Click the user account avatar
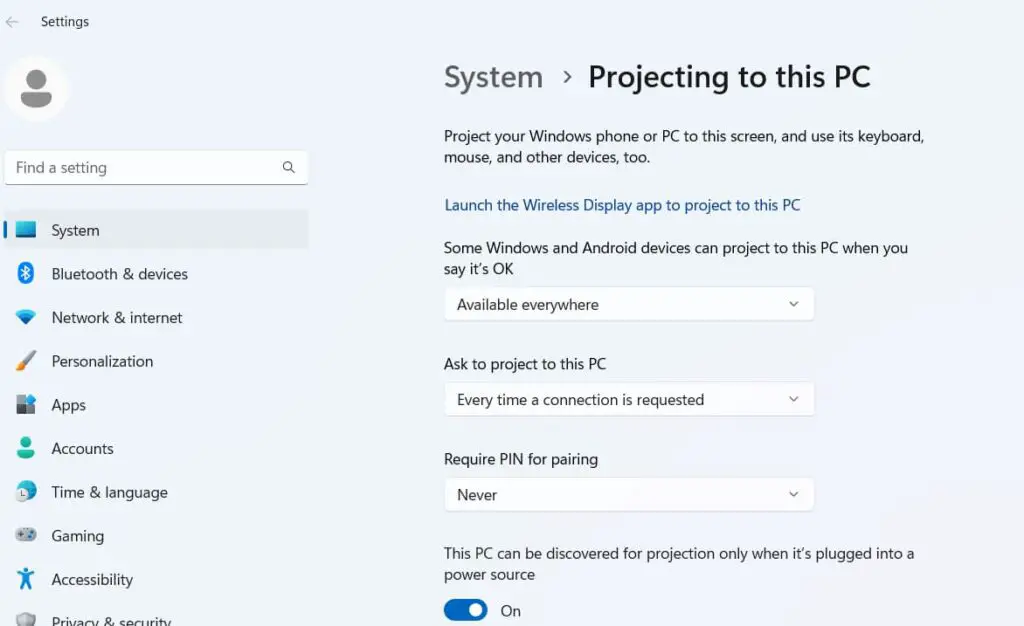 pos(37,88)
